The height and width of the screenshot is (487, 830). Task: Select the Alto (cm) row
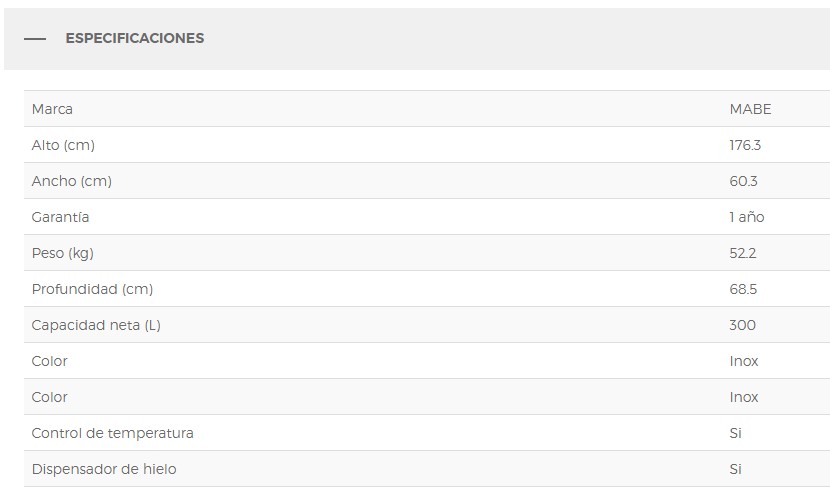click(x=427, y=145)
